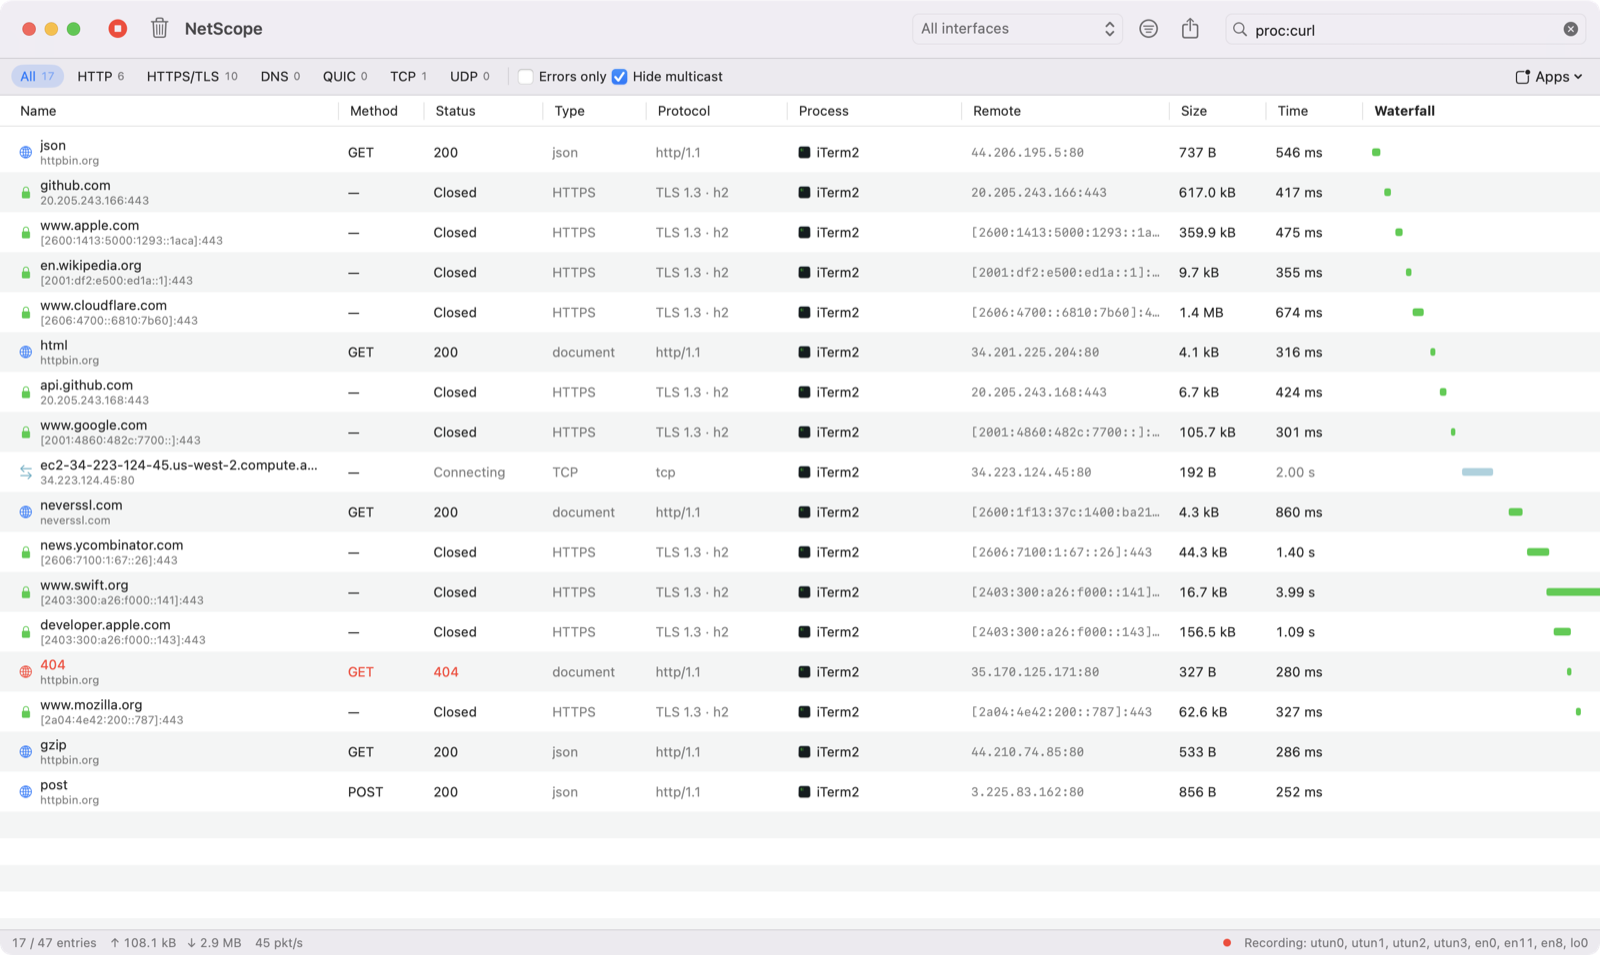1600x955 pixels.
Task: Select the news.ycombinator.com entry
Action: [x=800, y=552]
